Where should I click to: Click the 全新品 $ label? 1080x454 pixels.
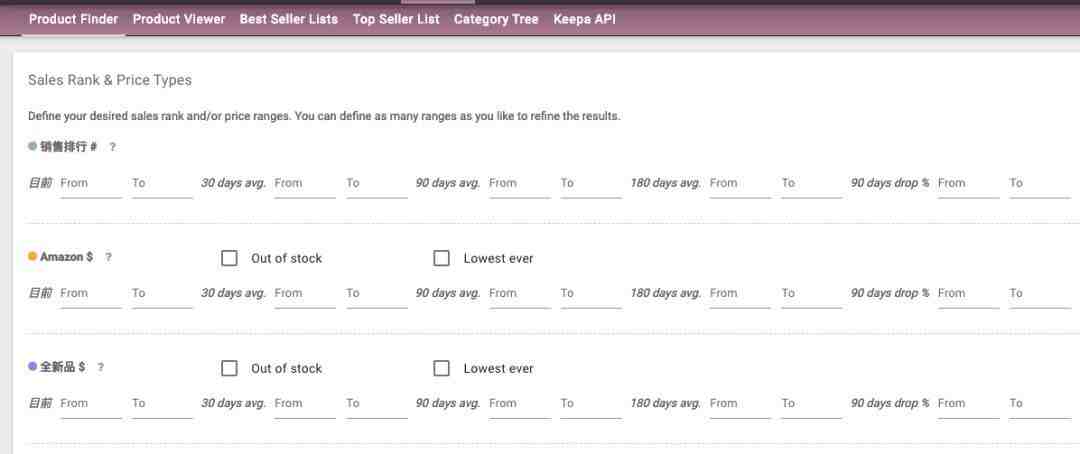(x=63, y=367)
